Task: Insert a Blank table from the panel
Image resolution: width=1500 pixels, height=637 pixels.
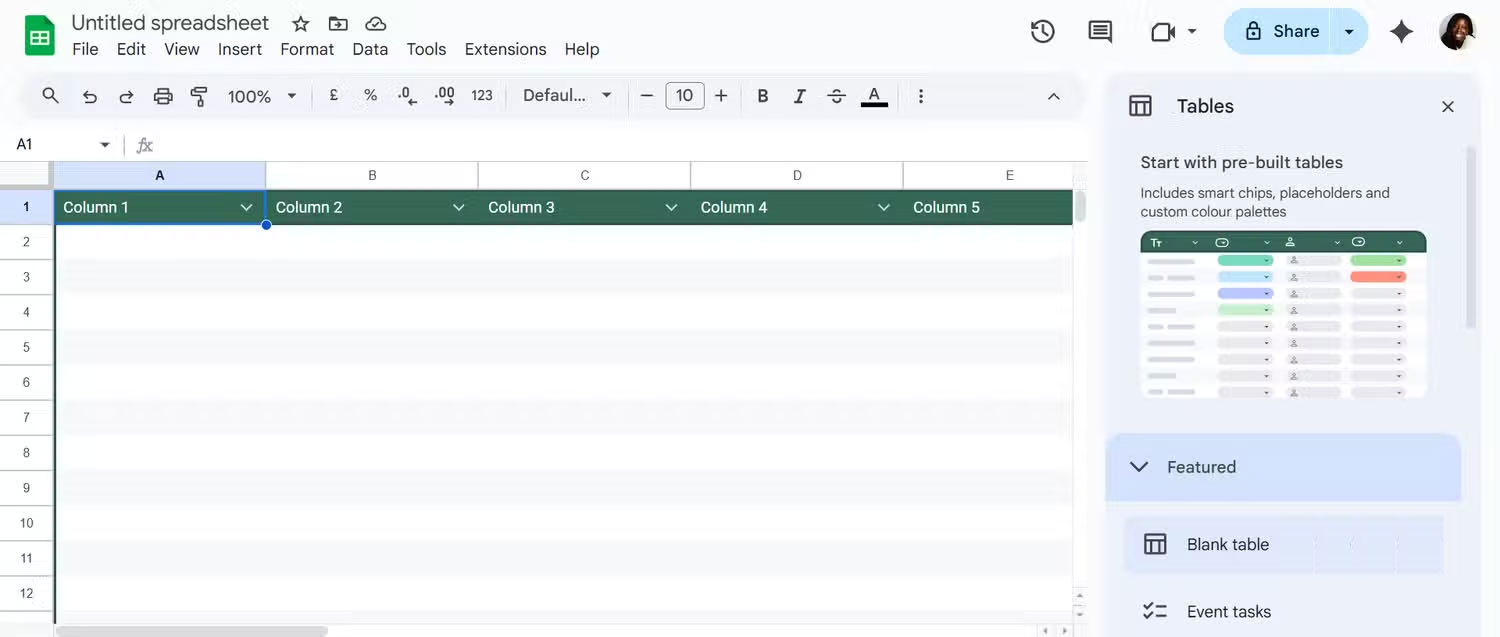Action: pos(1228,544)
